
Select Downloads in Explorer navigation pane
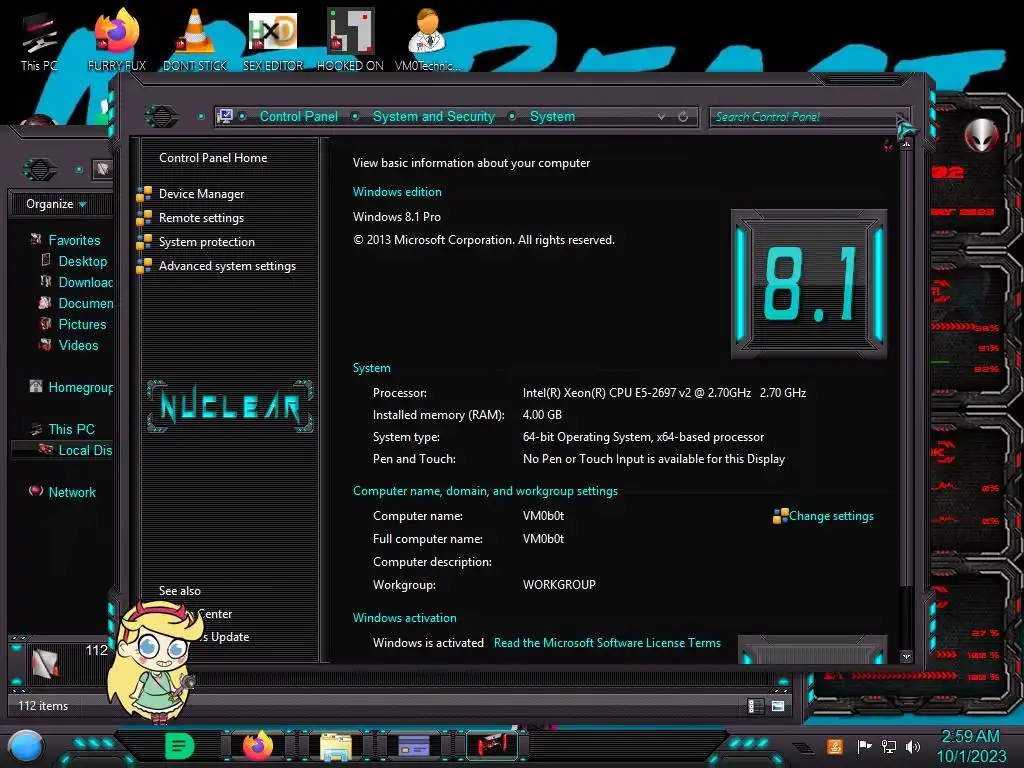click(x=86, y=282)
